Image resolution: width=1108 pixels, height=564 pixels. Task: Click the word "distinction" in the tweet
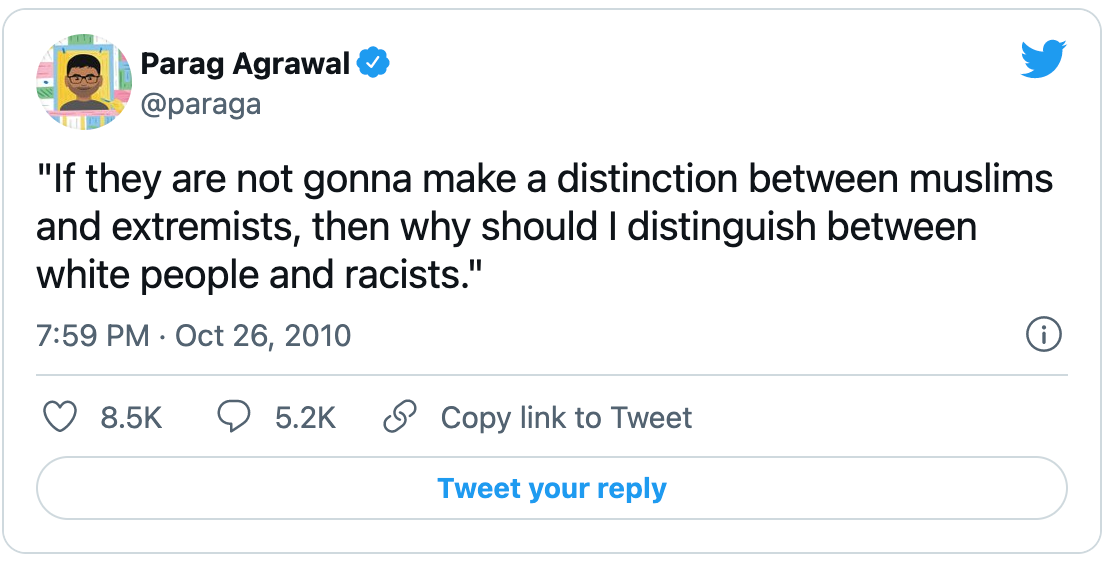(x=647, y=178)
